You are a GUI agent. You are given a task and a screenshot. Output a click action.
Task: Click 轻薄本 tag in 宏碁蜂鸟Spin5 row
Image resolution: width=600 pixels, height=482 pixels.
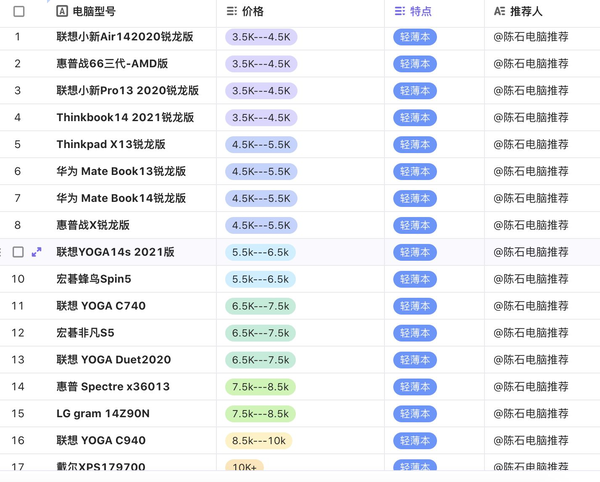[x=415, y=279]
